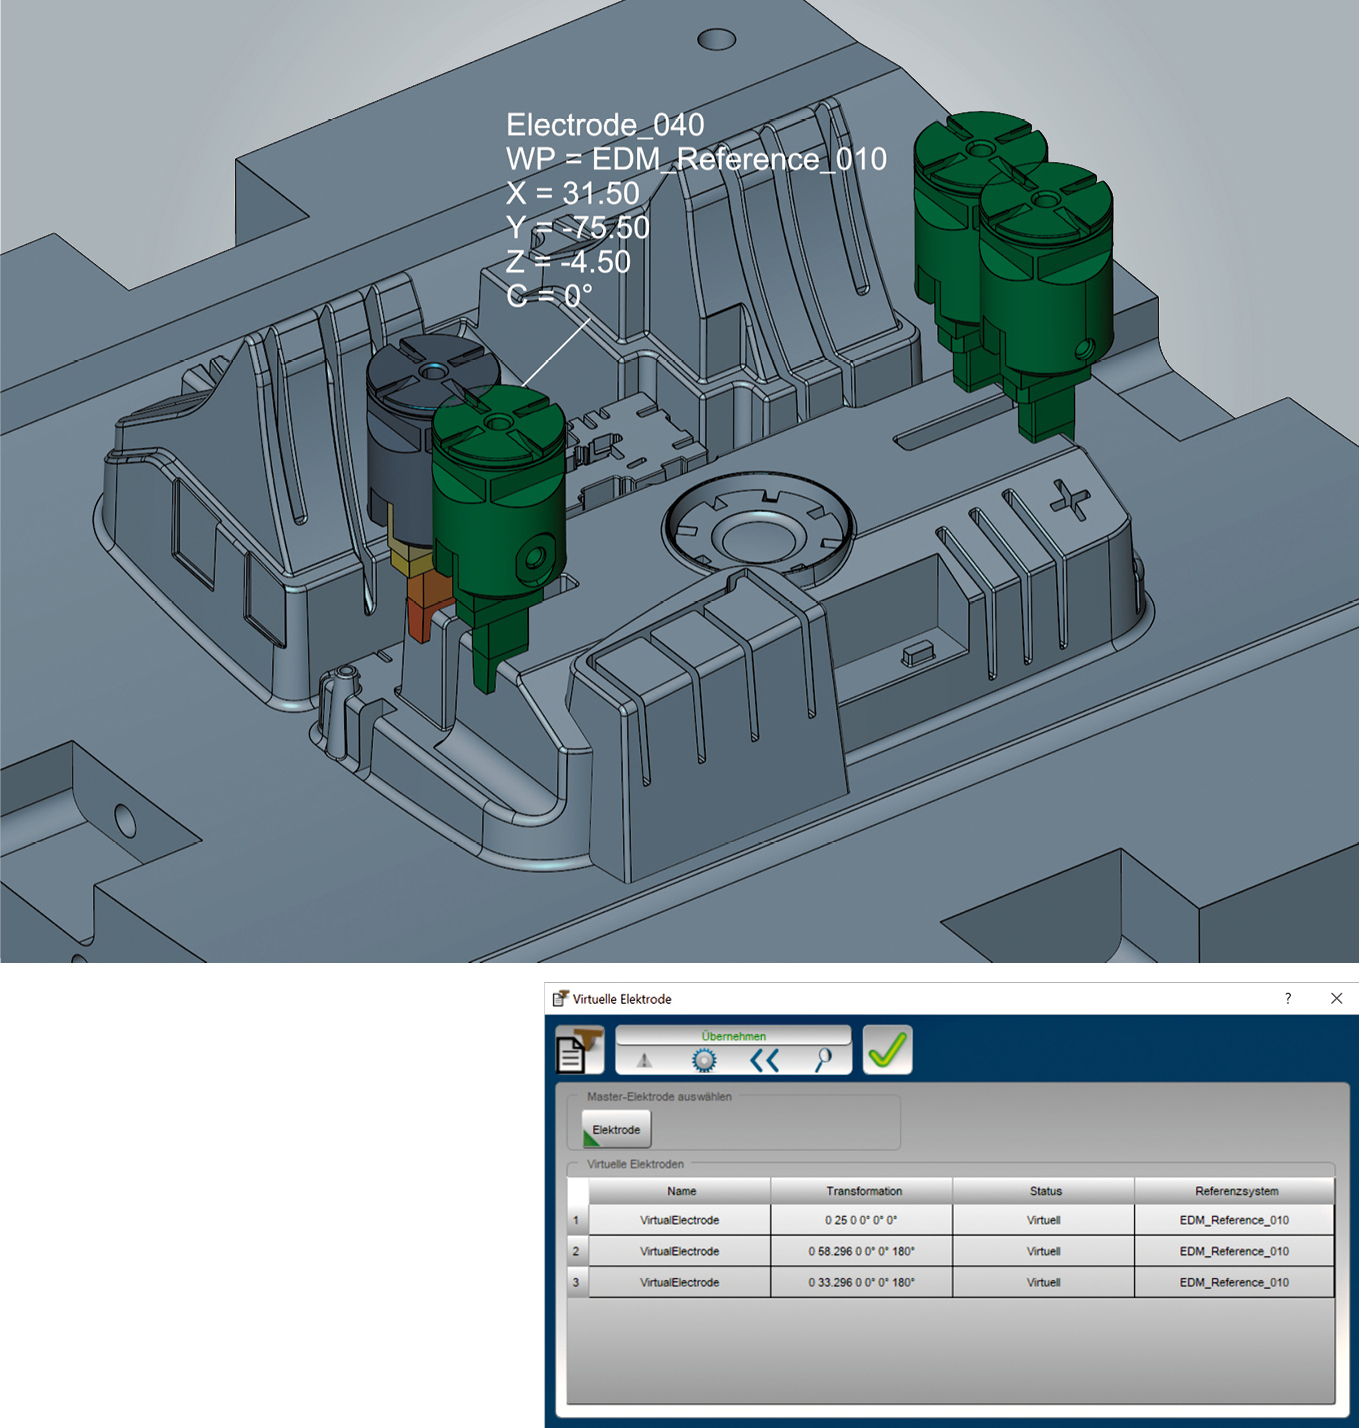This screenshot has height=1428, width=1359.
Task: Click the Virtuell status cell in row 1
Action: (x=1043, y=1220)
